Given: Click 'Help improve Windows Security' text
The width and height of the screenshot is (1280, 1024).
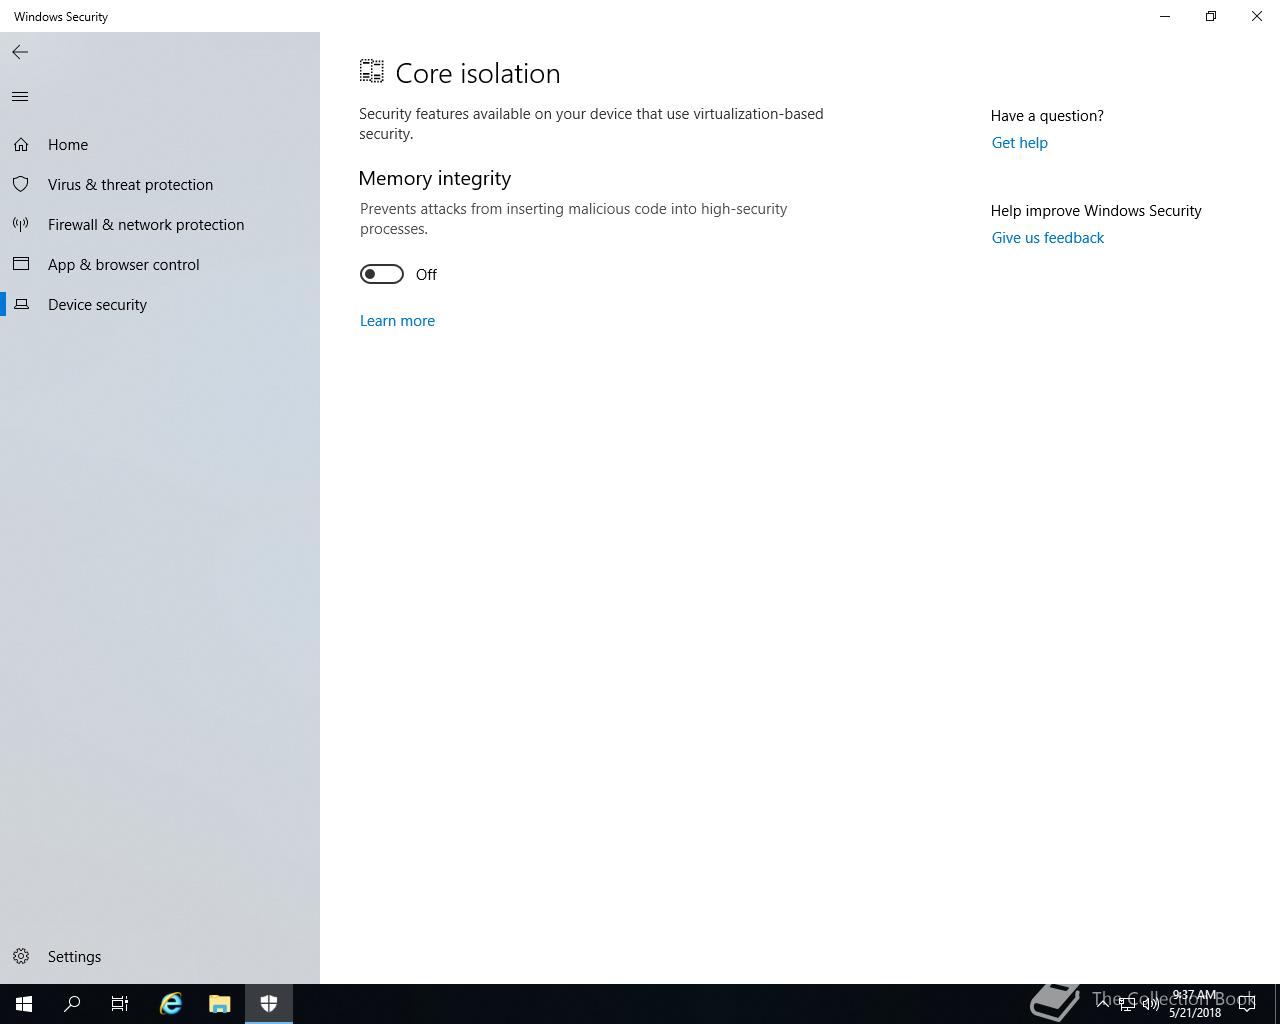Looking at the screenshot, I should click(x=1096, y=210).
